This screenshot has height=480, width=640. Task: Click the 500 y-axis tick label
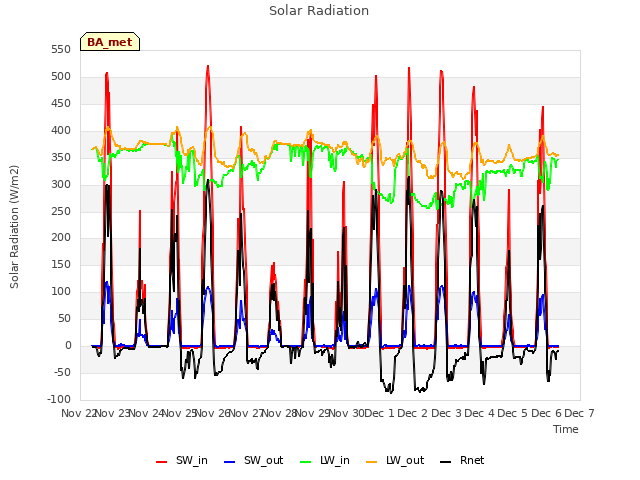click(x=61, y=77)
